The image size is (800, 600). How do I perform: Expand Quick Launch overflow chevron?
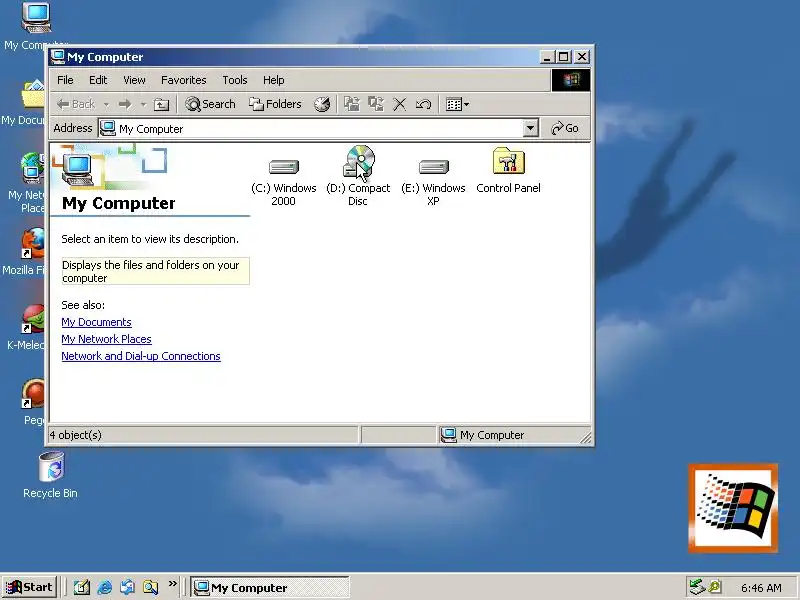[x=172, y=583]
